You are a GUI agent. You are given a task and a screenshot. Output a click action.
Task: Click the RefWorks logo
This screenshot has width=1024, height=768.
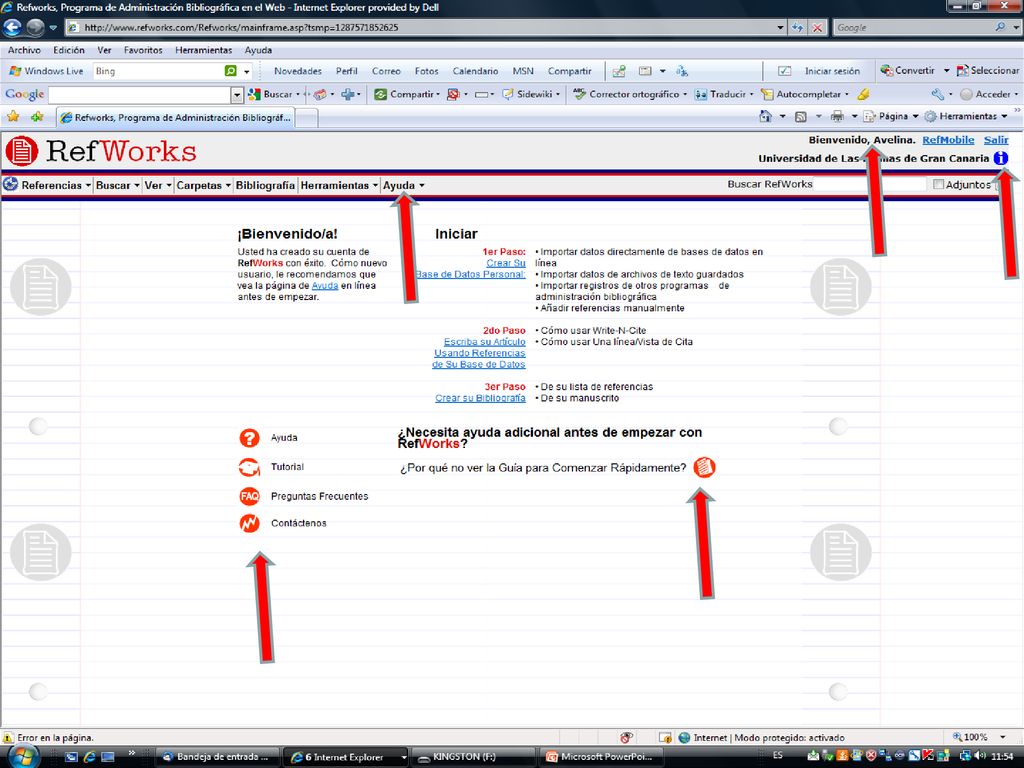click(101, 151)
